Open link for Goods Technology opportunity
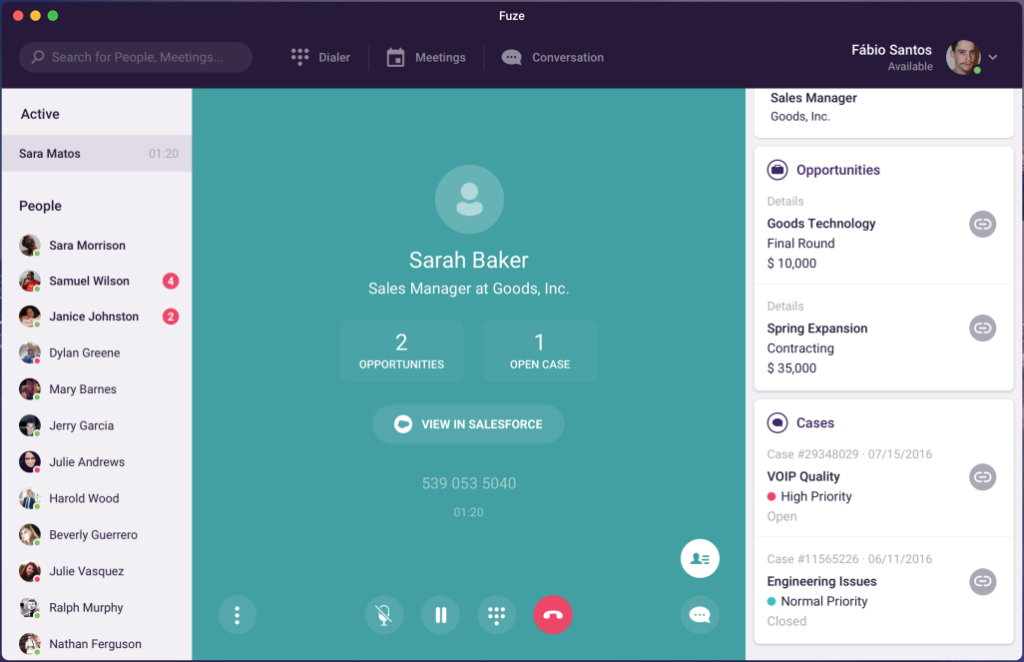The image size is (1024, 662). (x=982, y=224)
